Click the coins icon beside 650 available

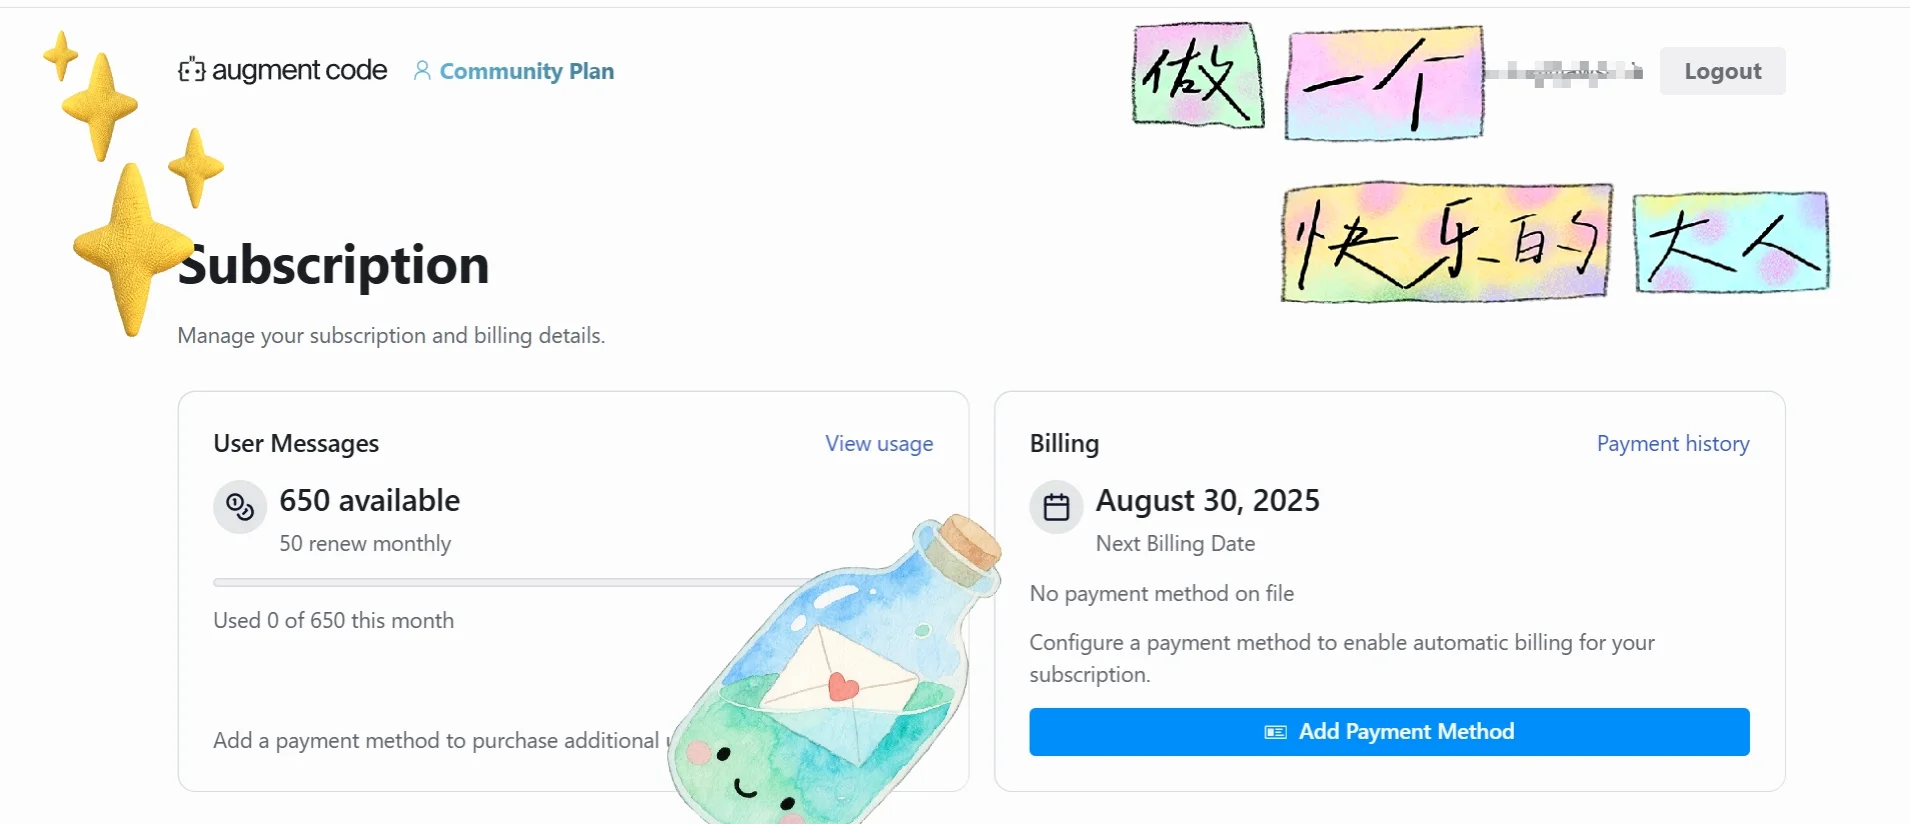click(x=240, y=507)
